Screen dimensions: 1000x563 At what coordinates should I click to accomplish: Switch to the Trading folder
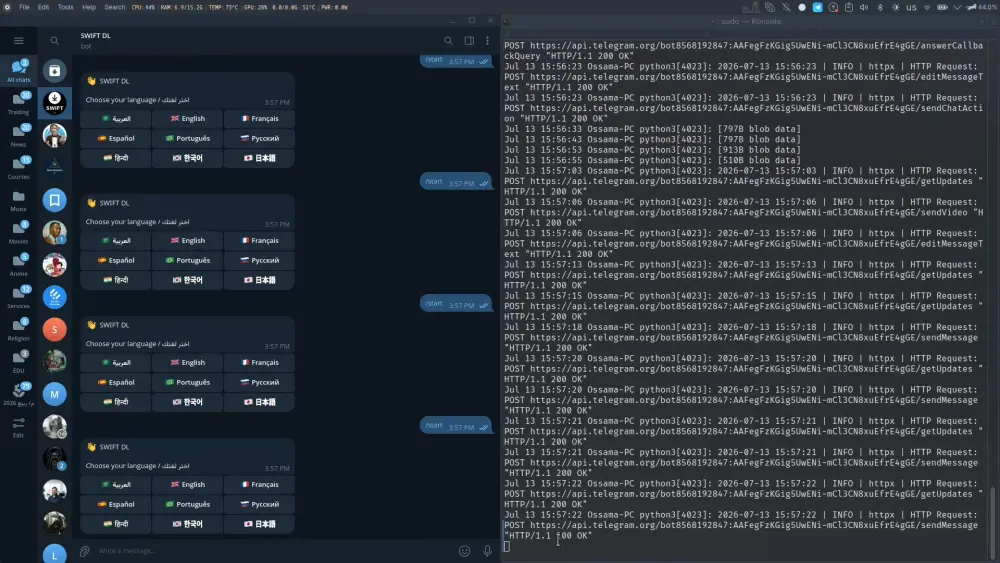18,103
